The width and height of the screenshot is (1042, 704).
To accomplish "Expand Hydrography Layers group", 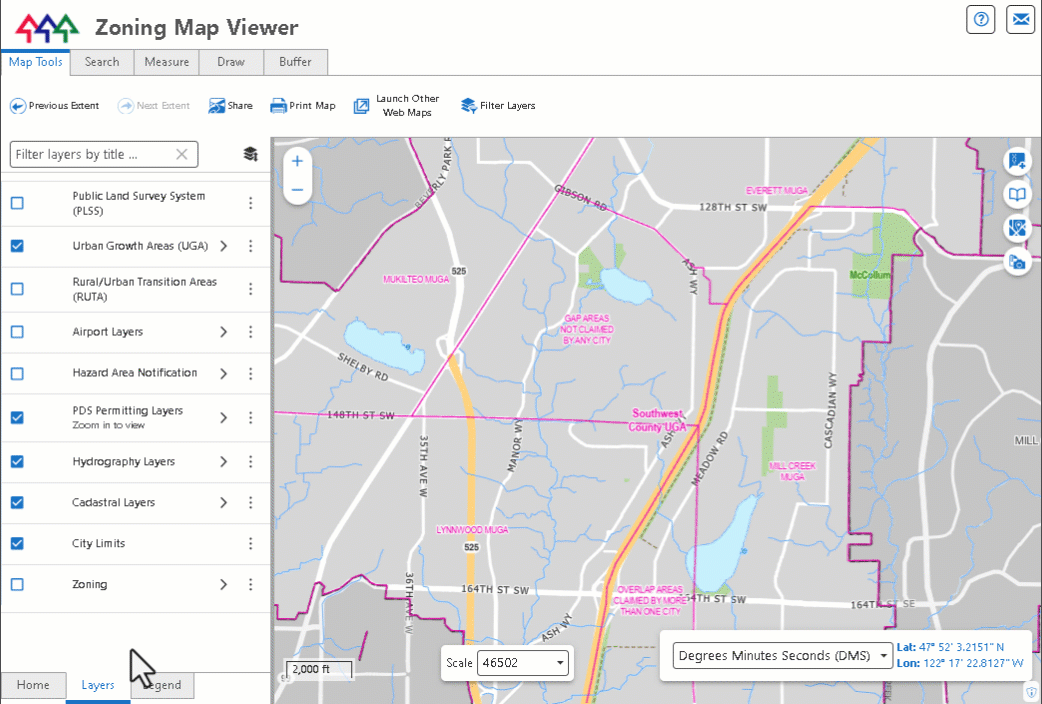I will [223, 461].
